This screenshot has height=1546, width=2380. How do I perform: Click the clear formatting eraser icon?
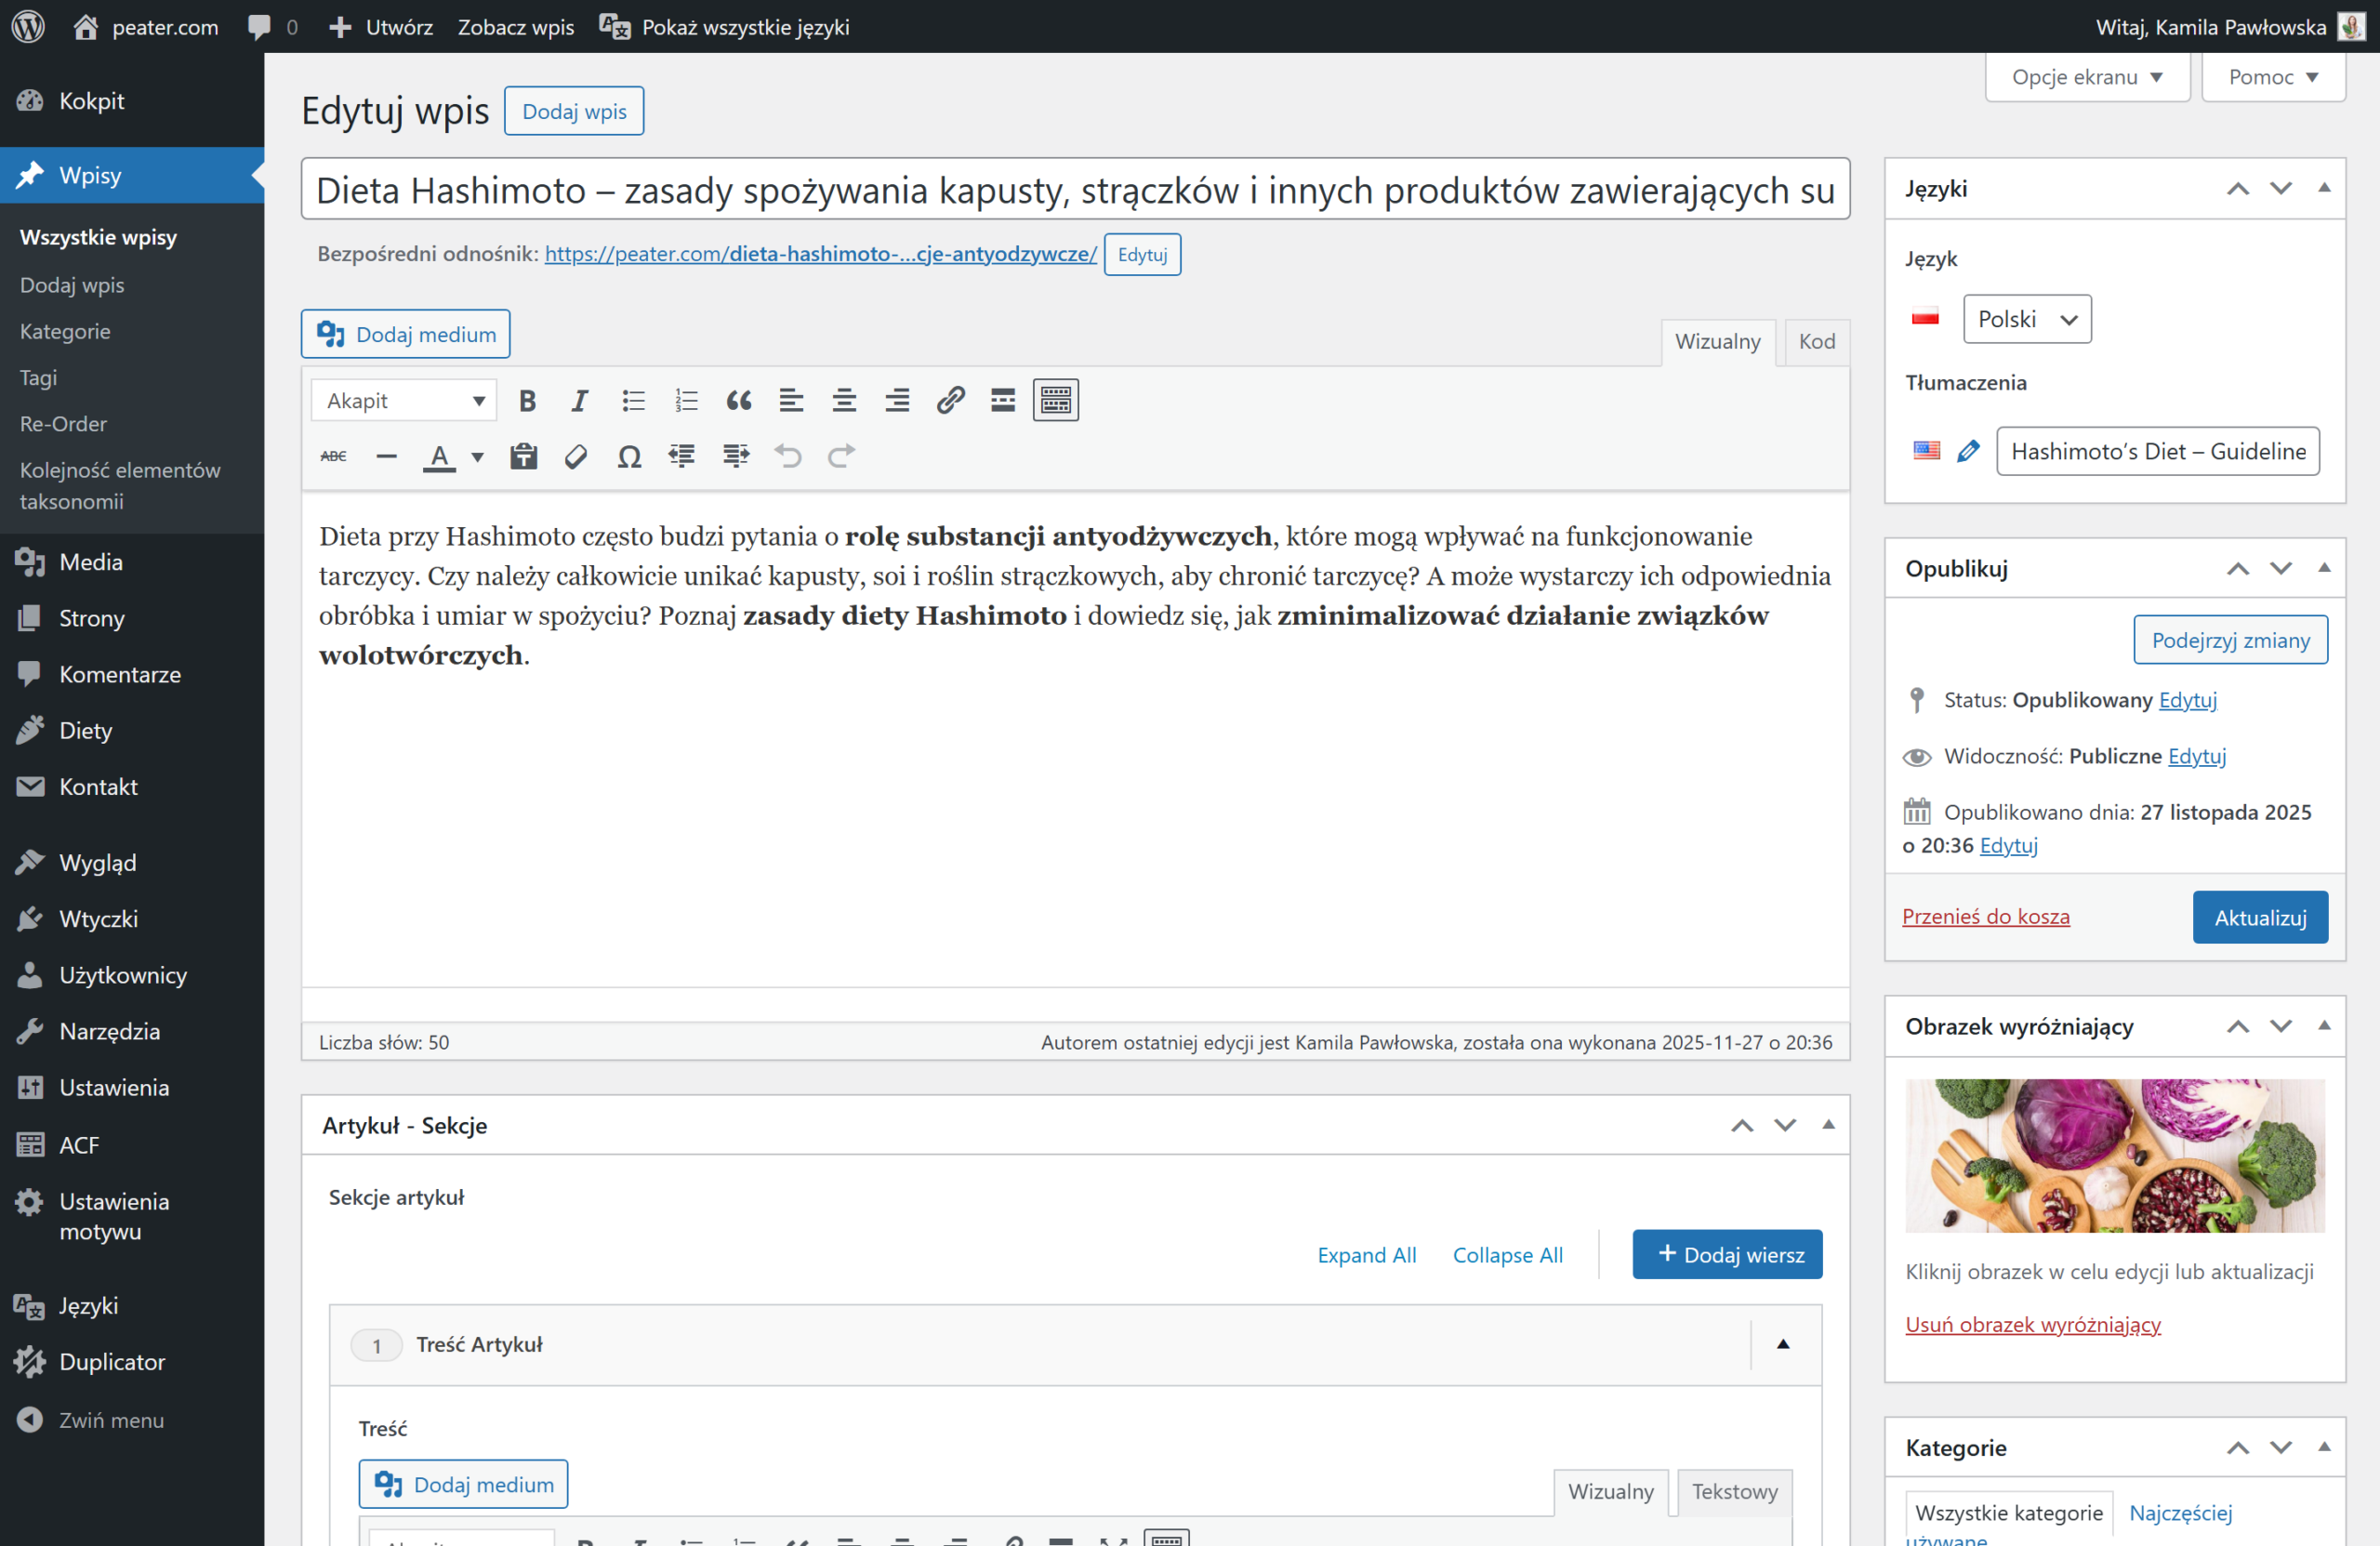tap(576, 457)
